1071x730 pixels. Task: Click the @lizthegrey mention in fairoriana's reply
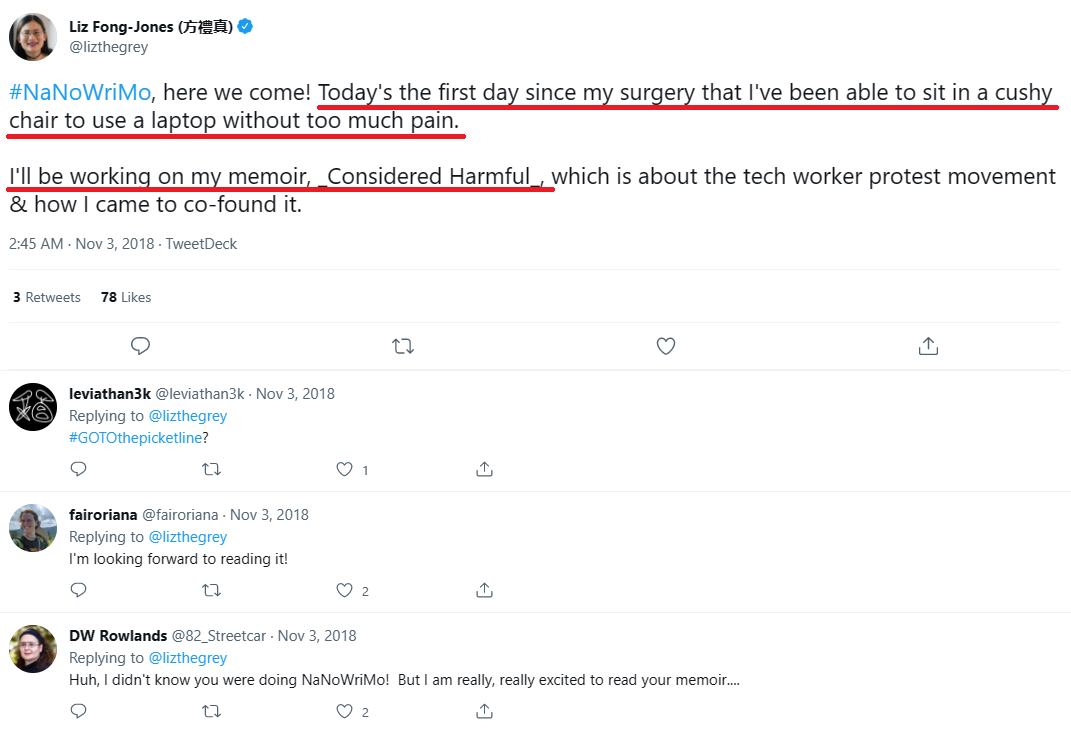point(188,537)
